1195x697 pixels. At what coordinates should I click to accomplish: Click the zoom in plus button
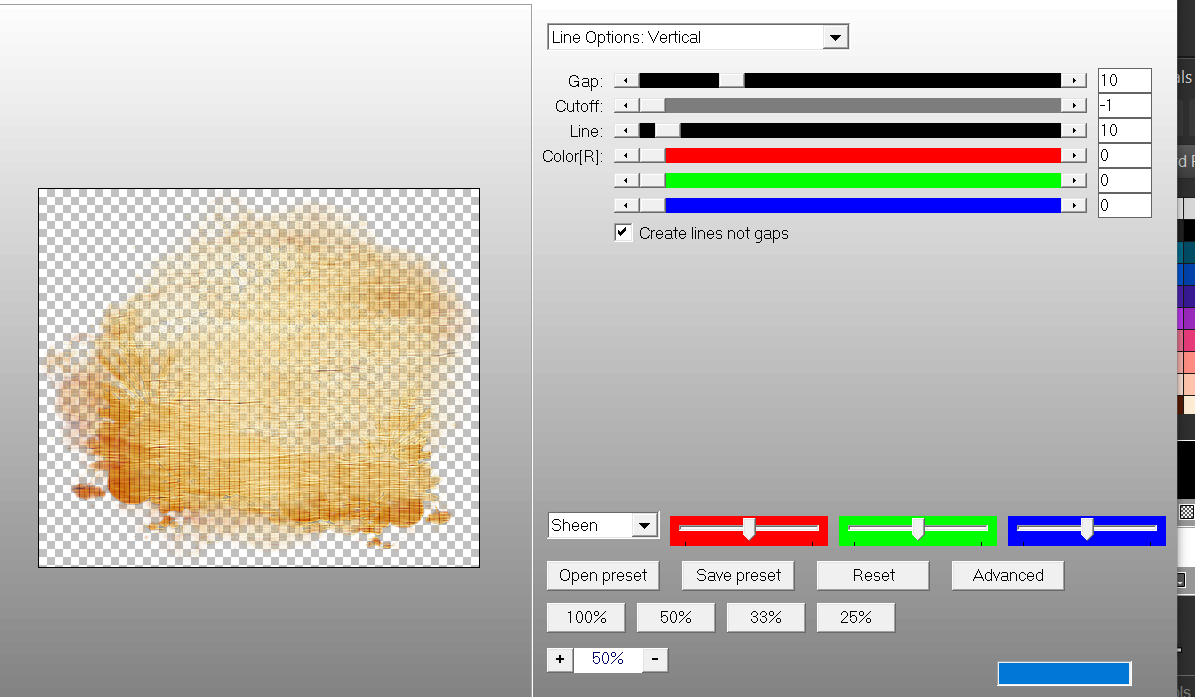(559, 660)
